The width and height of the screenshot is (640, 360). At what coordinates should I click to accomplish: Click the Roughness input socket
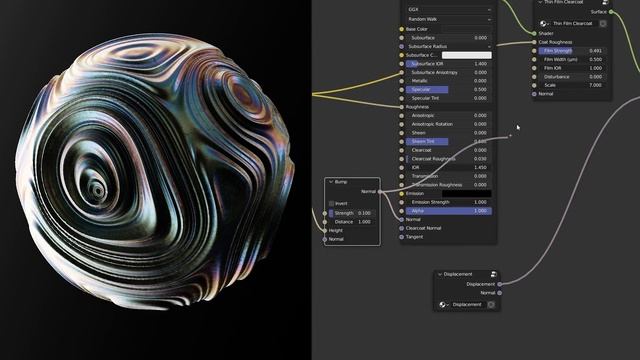pyautogui.click(x=402, y=107)
